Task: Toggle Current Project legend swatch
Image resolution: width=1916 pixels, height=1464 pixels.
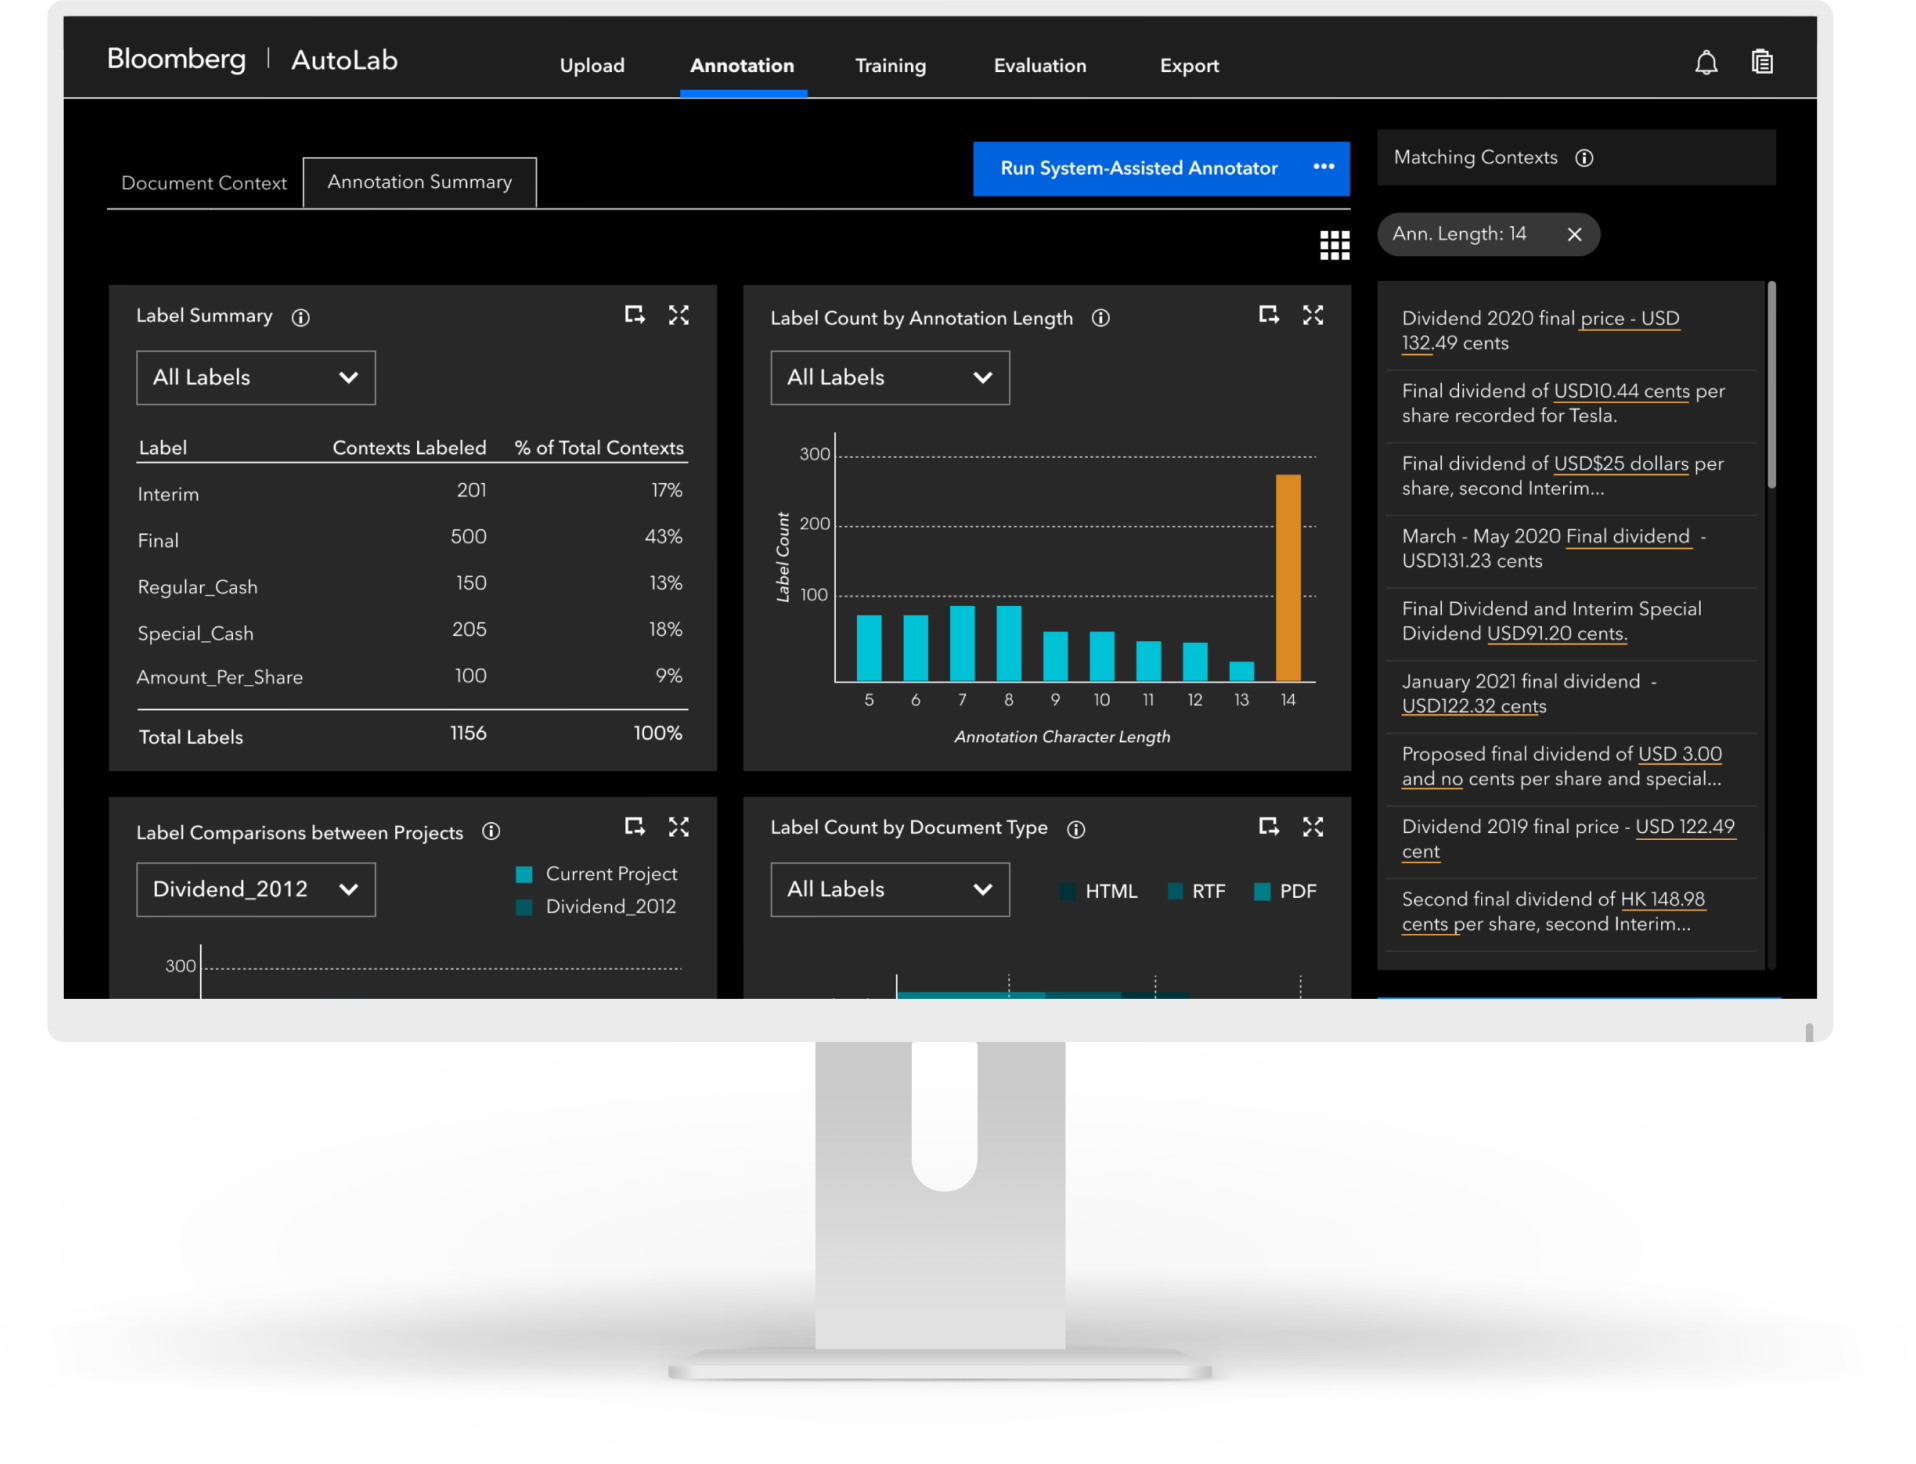Action: (523, 874)
